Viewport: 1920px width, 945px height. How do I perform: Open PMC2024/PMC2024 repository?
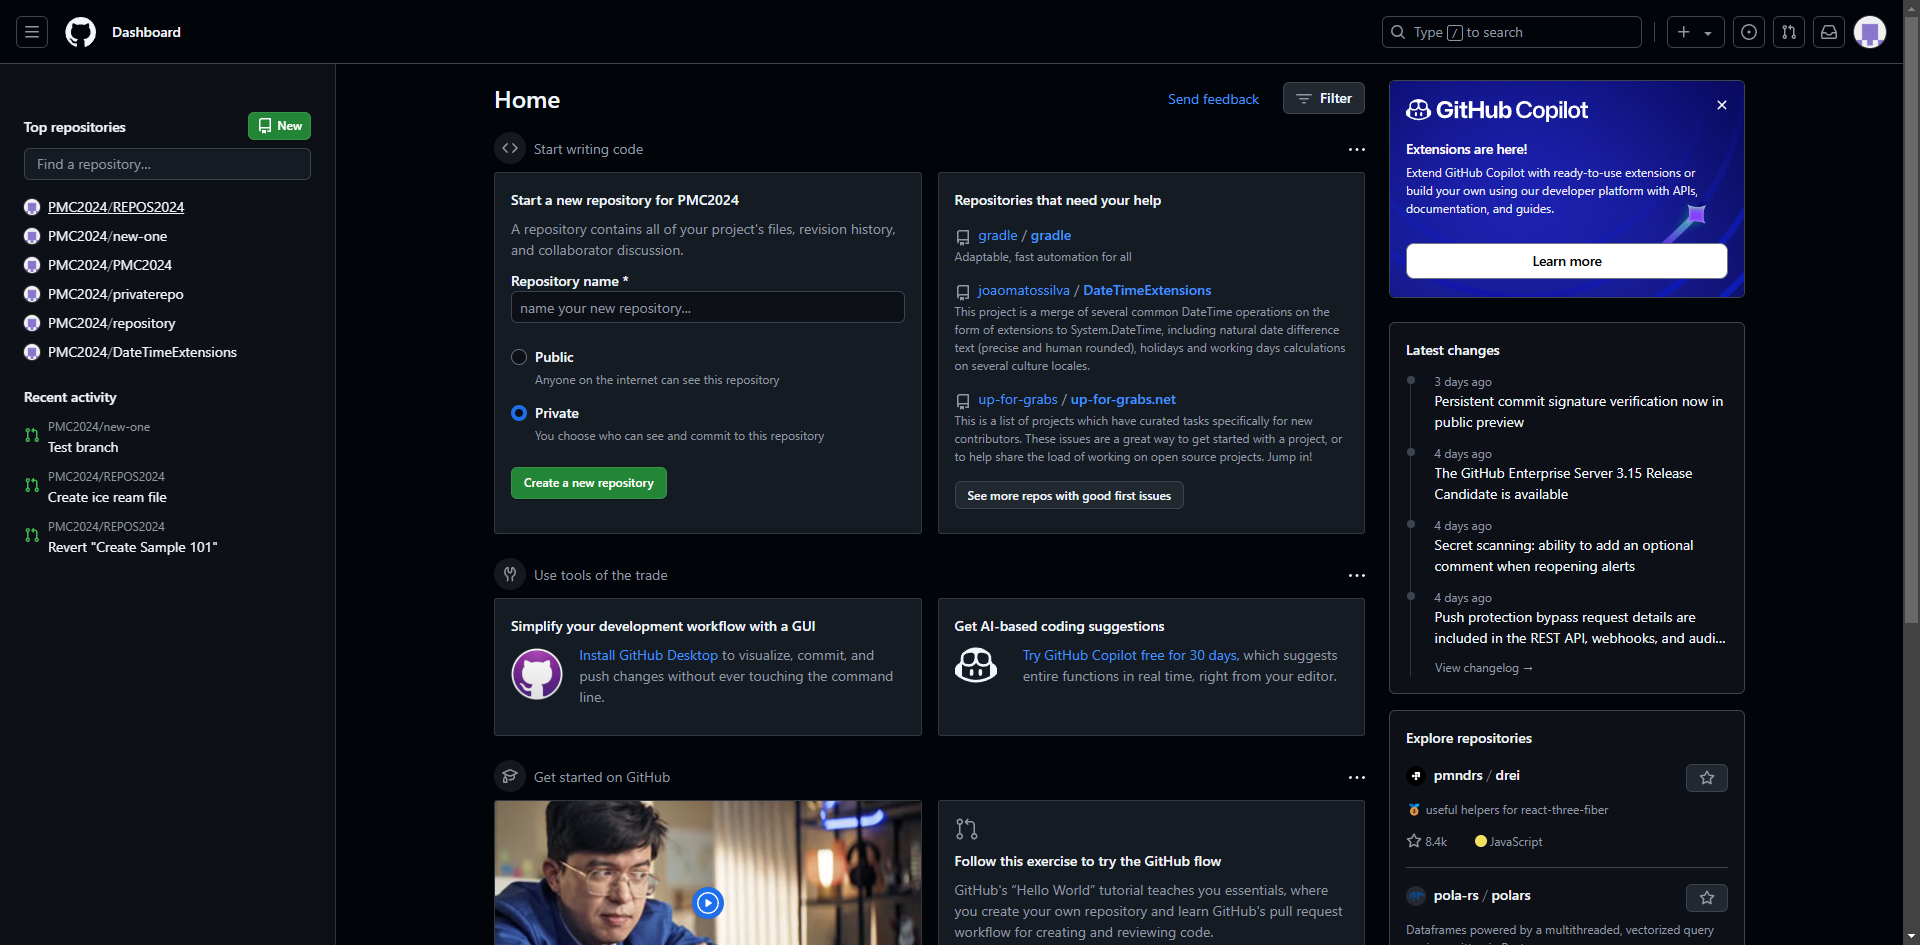pyautogui.click(x=110, y=265)
